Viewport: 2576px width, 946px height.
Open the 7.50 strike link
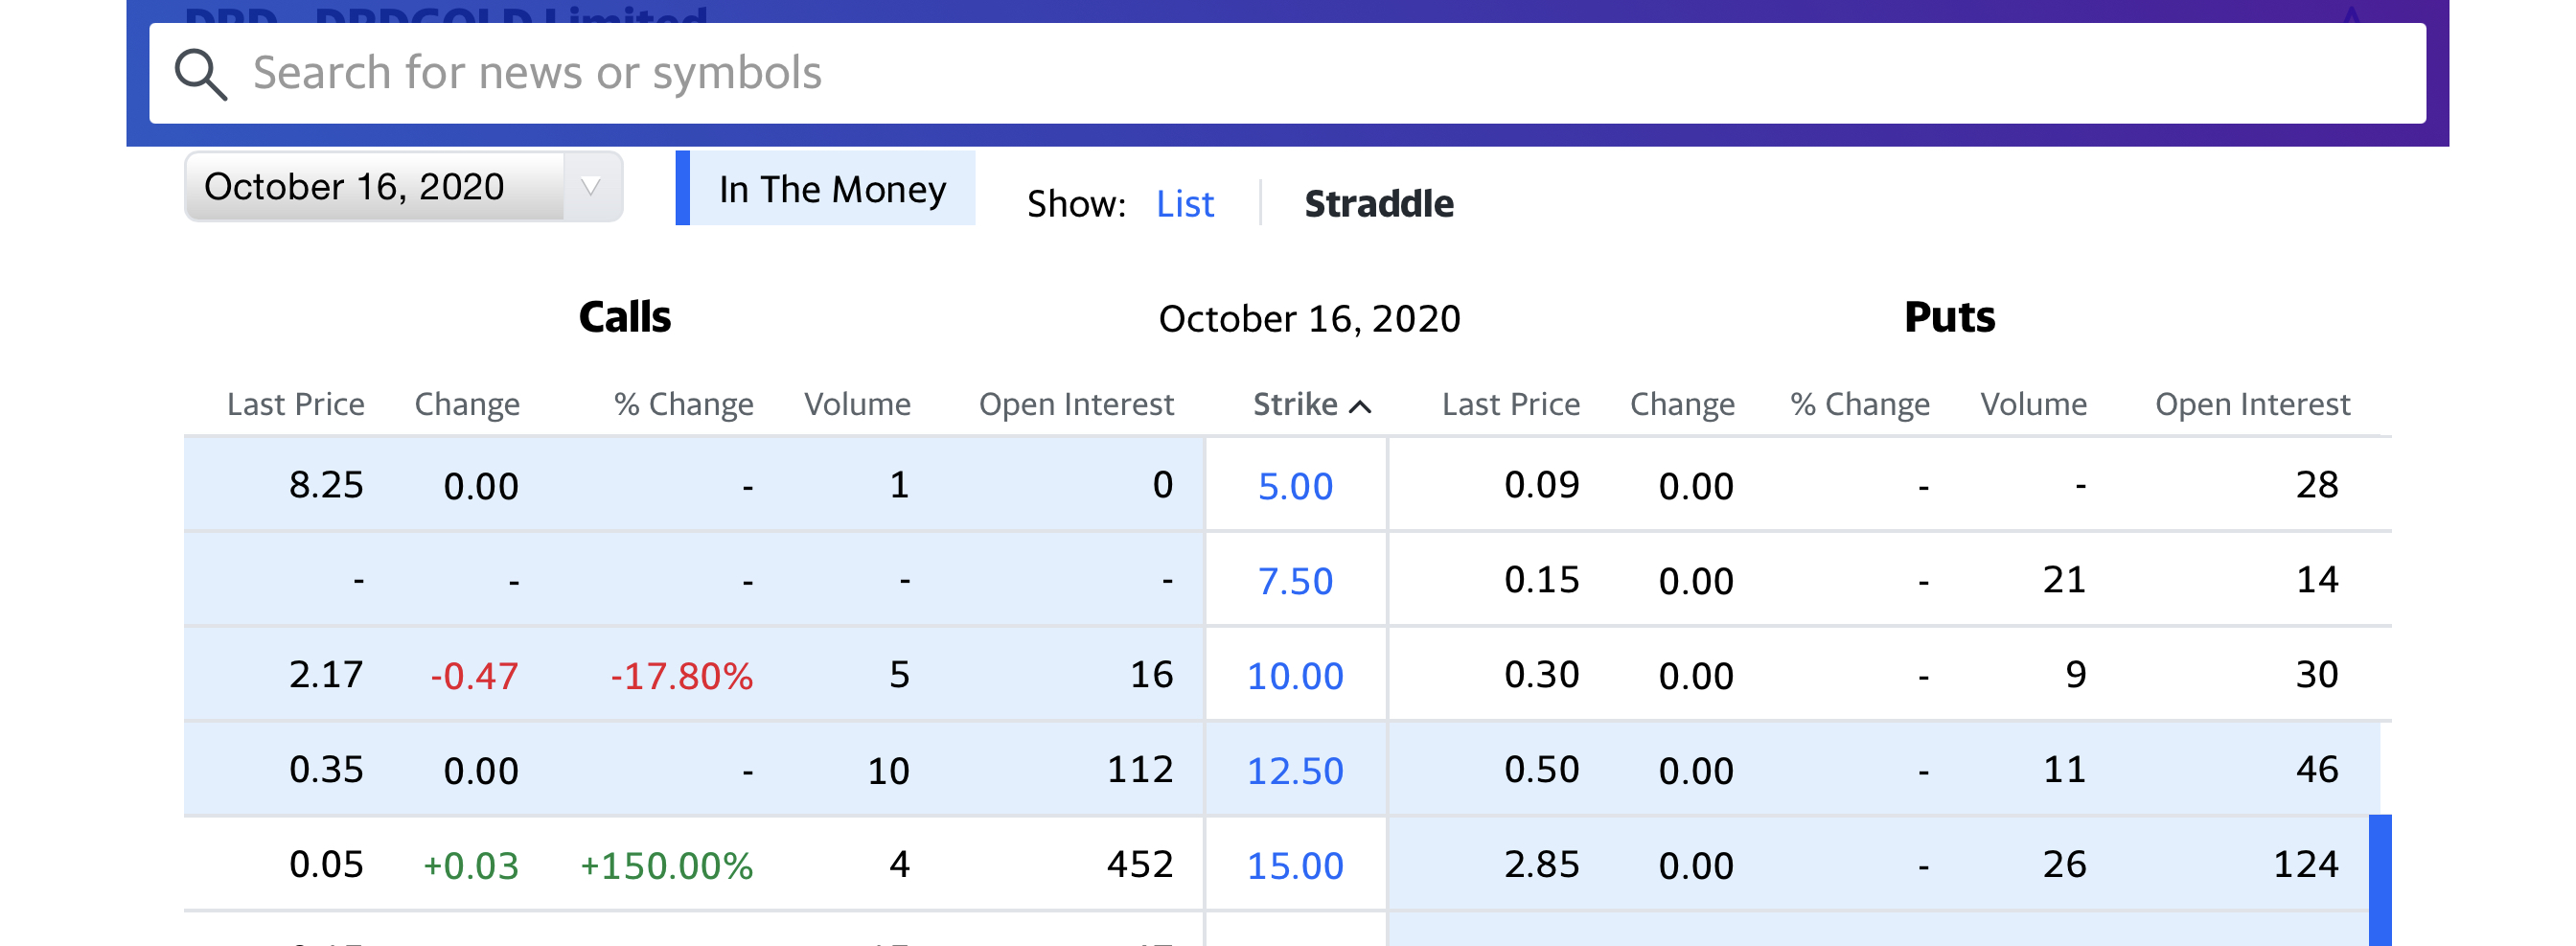[1295, 581]
